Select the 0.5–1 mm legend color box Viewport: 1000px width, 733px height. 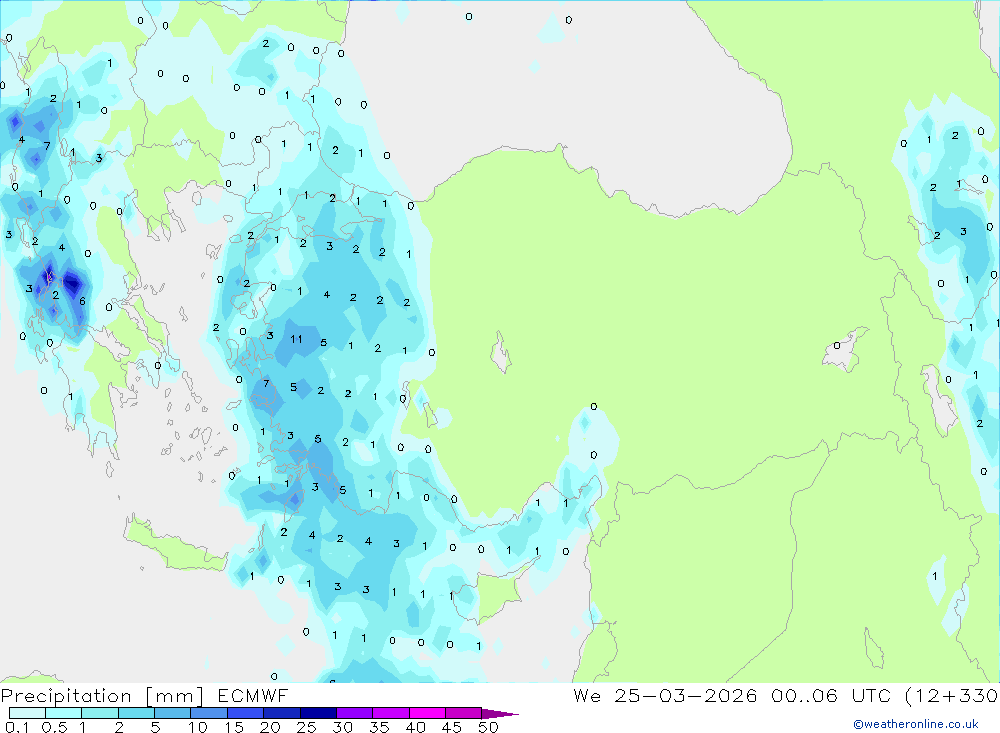click(x=63, y=713)
